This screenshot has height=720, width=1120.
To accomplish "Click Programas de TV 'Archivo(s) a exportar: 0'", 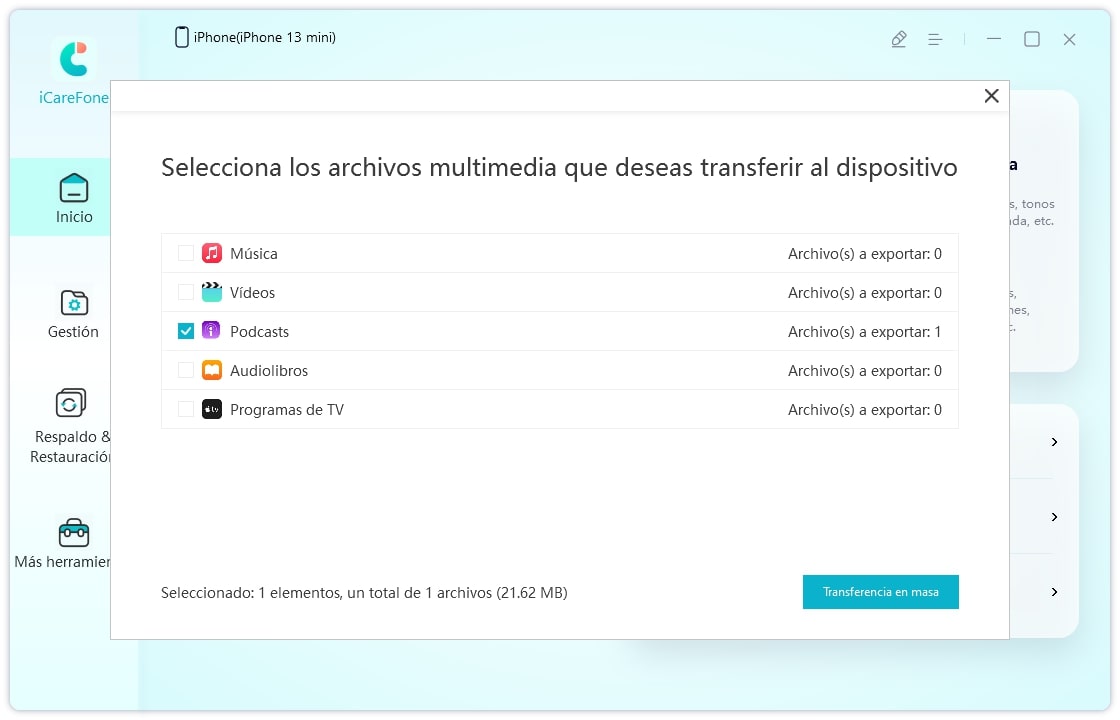I will point(864,410).
